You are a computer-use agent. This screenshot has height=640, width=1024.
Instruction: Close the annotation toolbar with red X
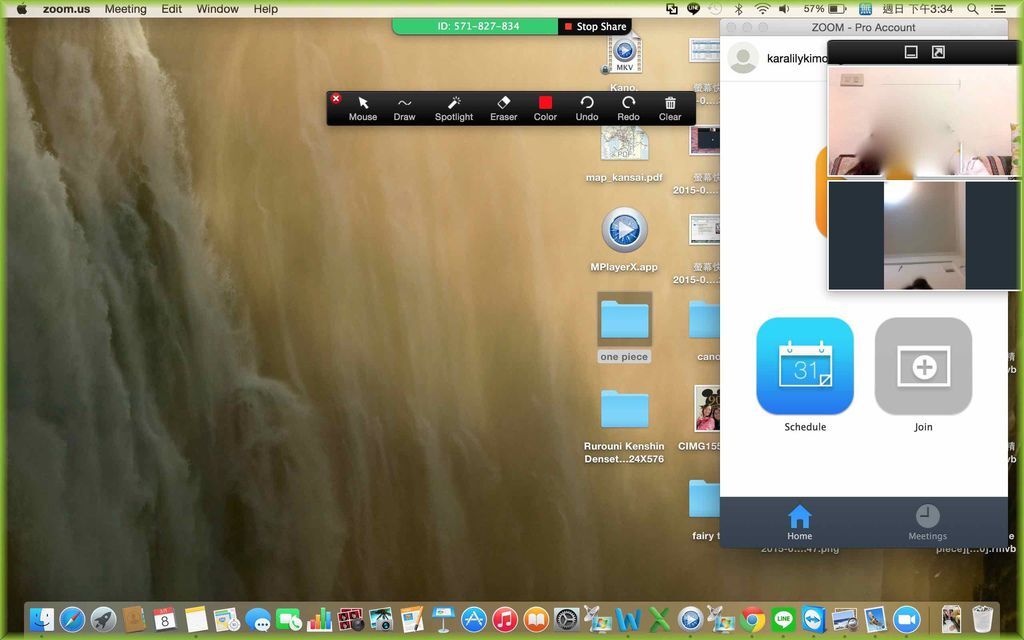coord(336,99)
